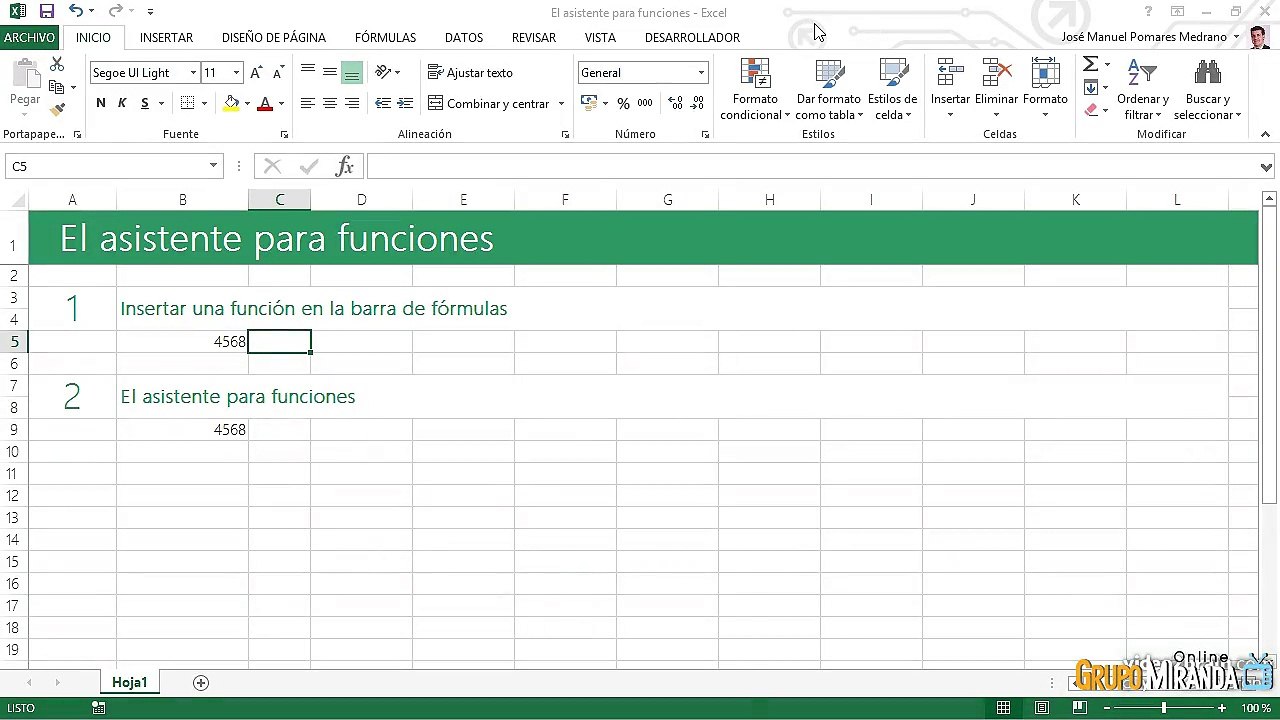Copy the selection with the copy icon
The image size is (1280, 720).
tap(57, 87)
